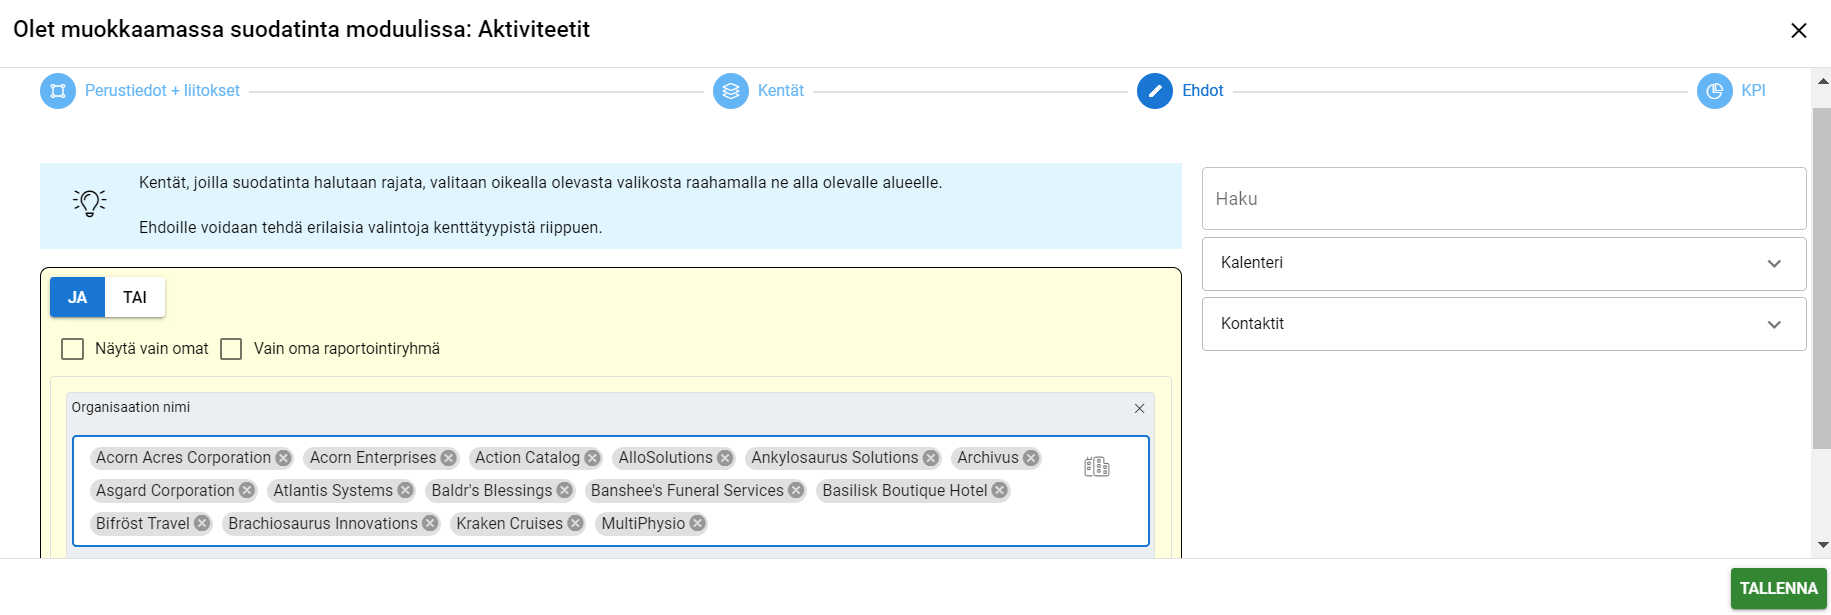Switch condition logic to TAI
1831x615 pixels.
[x=135, y=297]
